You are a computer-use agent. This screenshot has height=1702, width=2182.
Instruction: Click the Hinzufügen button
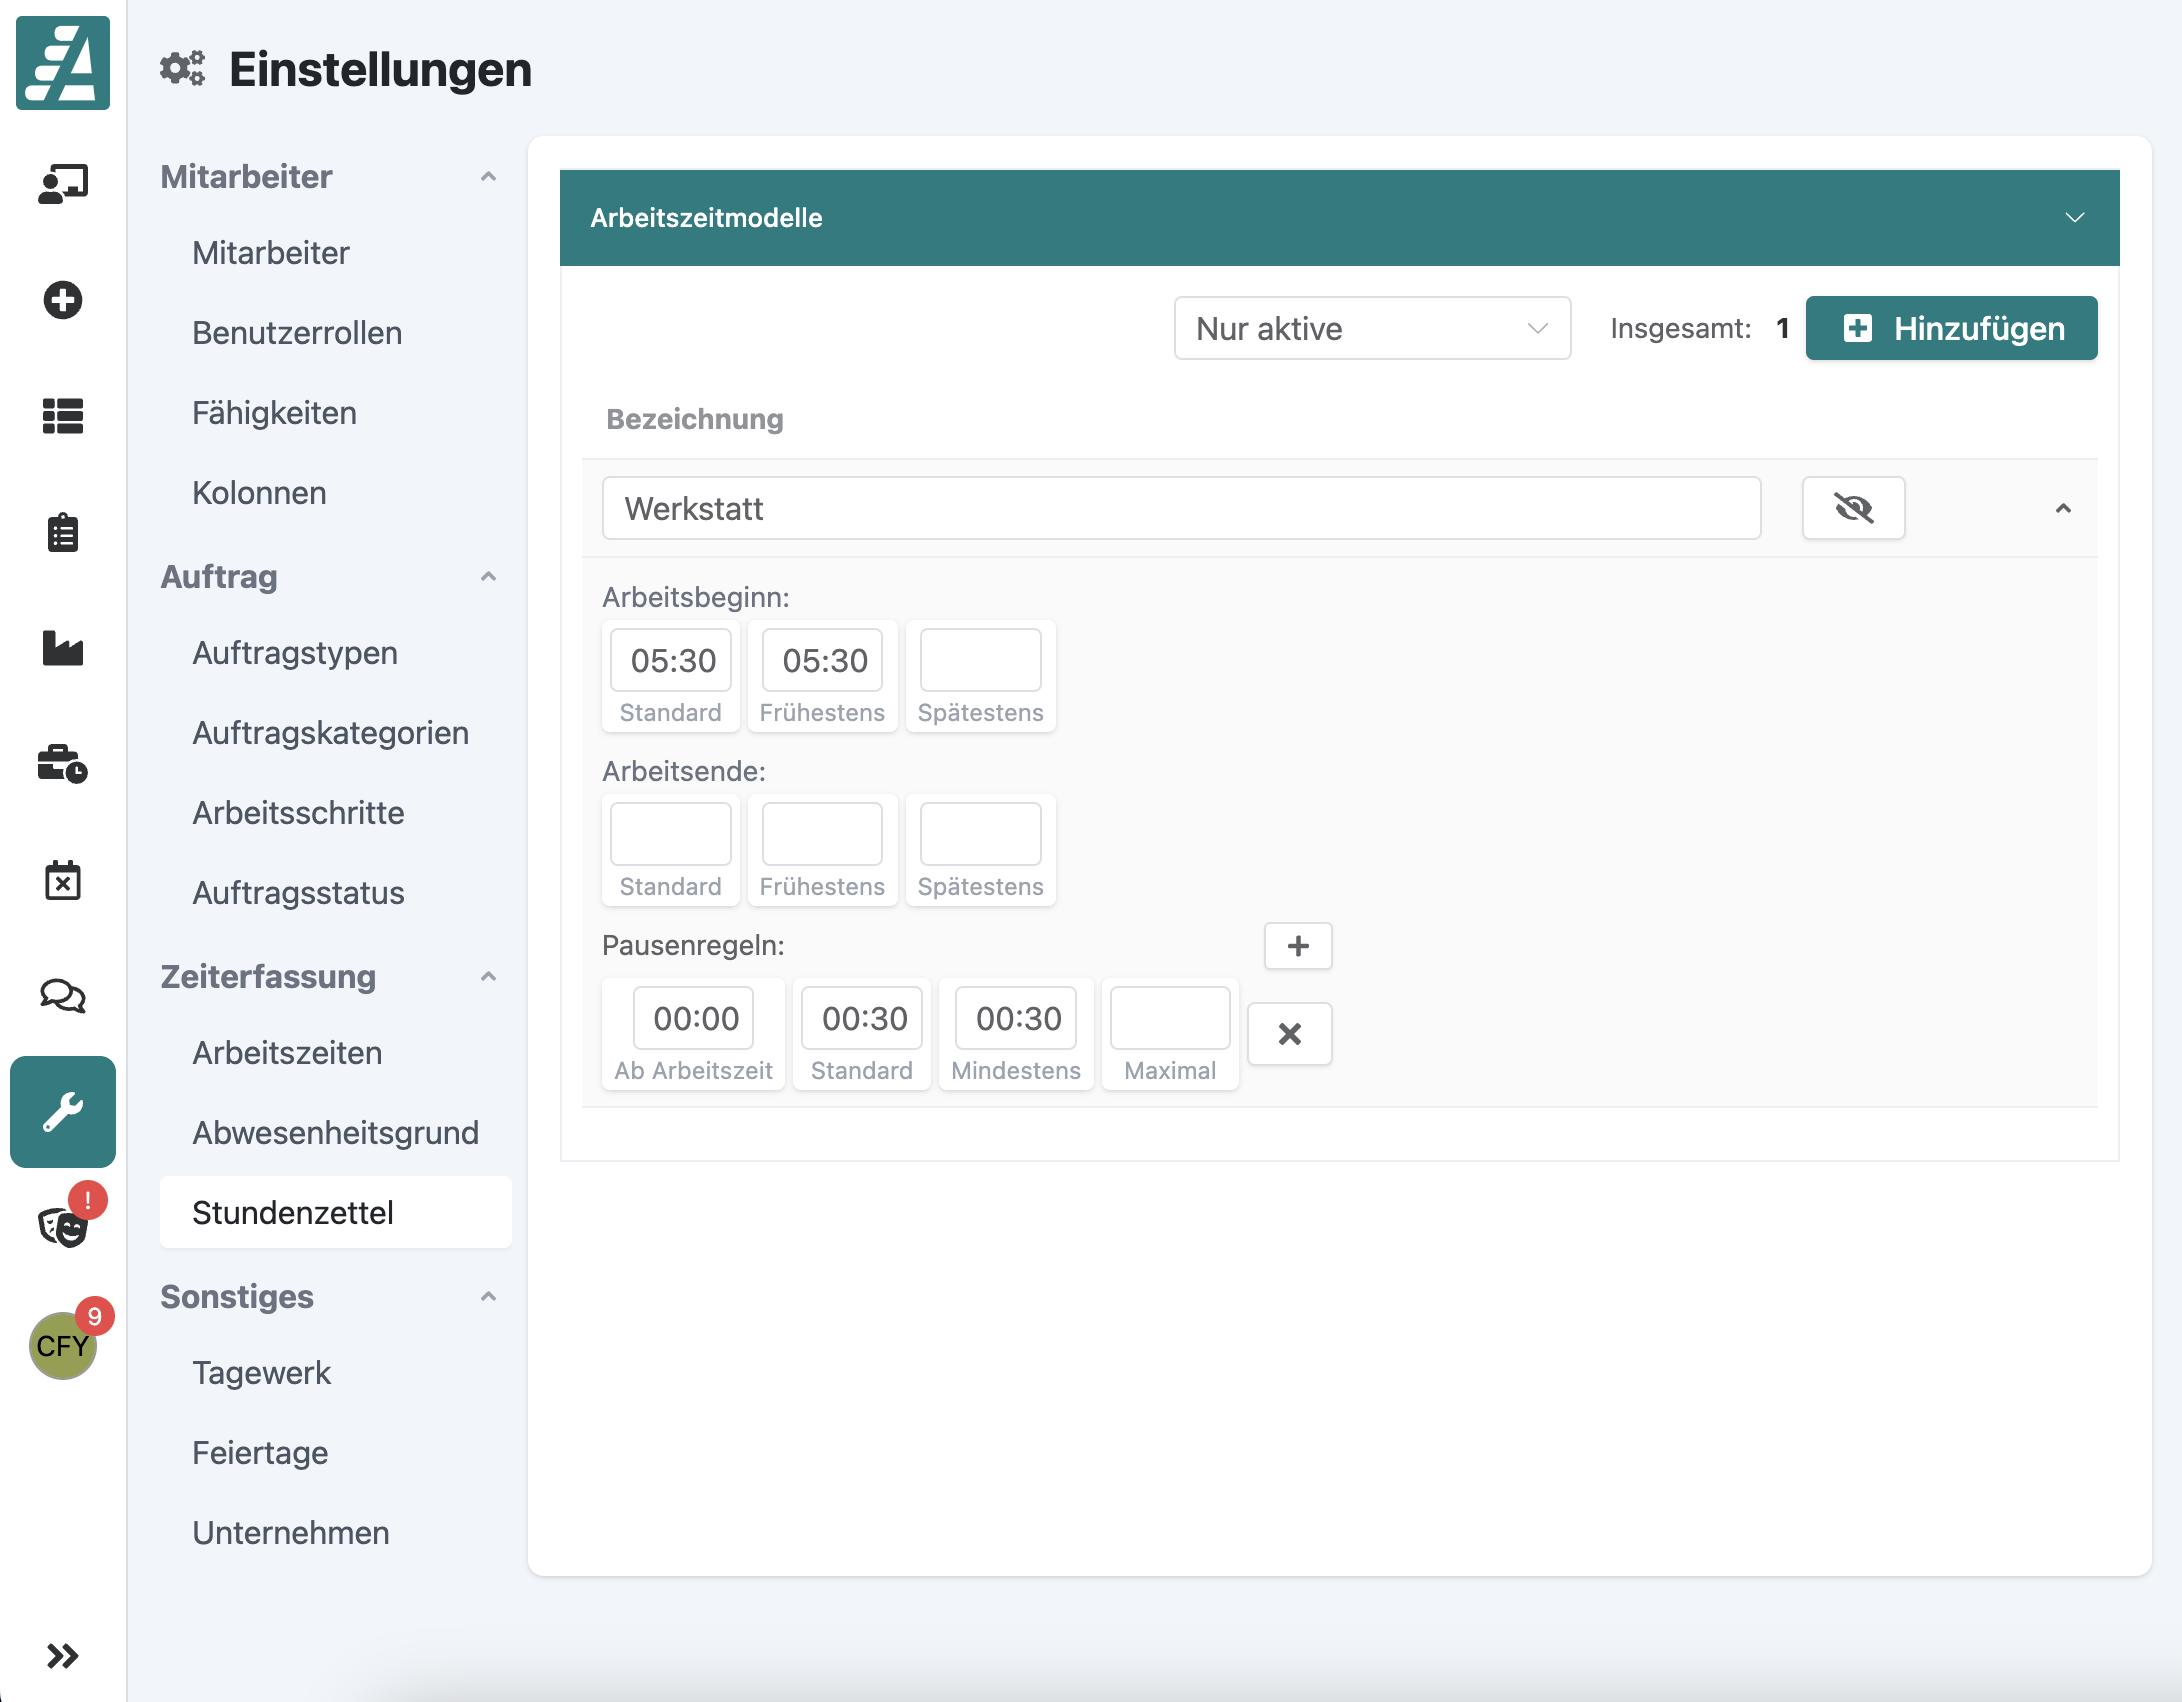(x=1951, y=328)
